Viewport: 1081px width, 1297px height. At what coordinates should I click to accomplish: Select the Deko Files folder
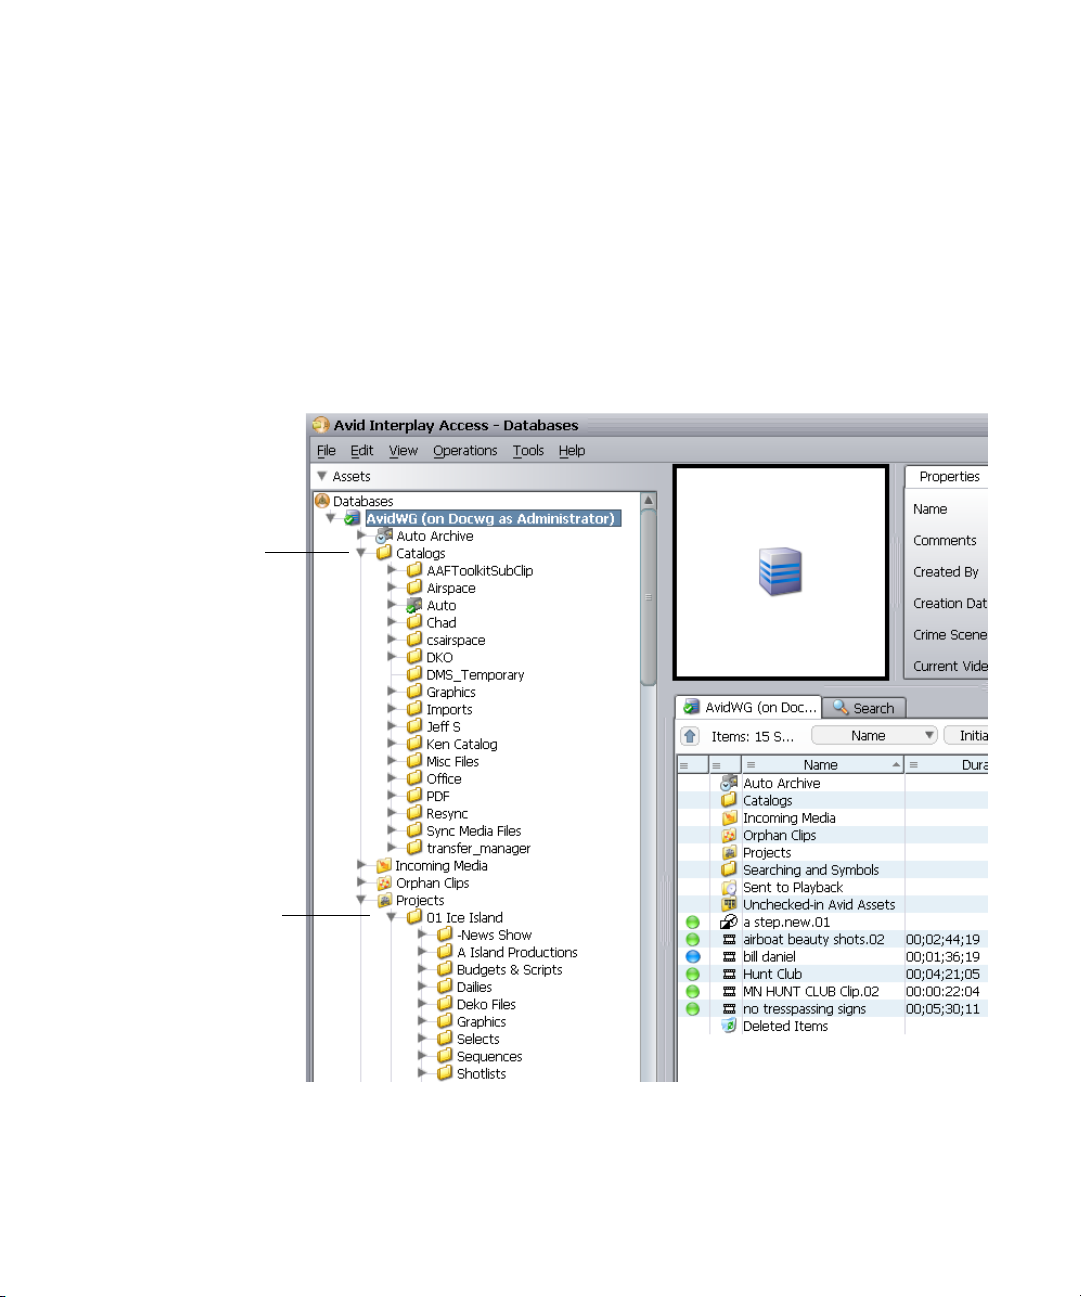(486, 1005)
